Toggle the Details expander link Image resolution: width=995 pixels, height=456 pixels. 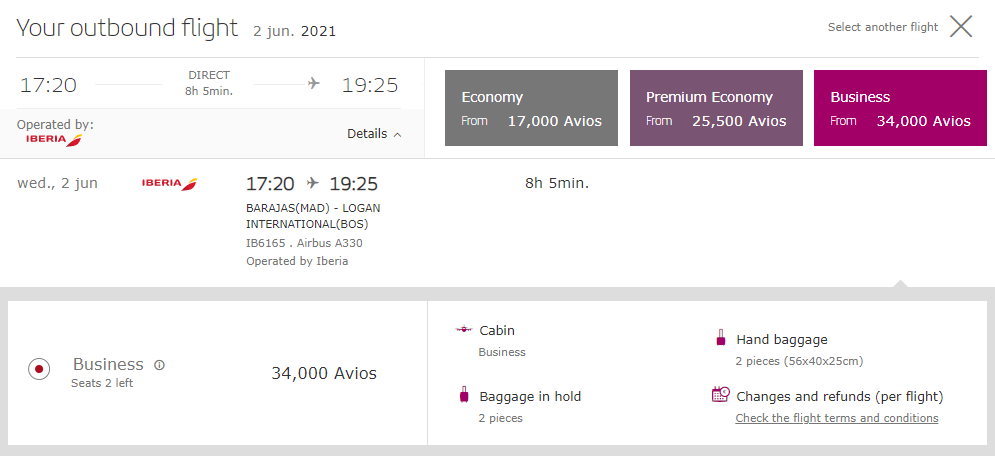(374, 134)
